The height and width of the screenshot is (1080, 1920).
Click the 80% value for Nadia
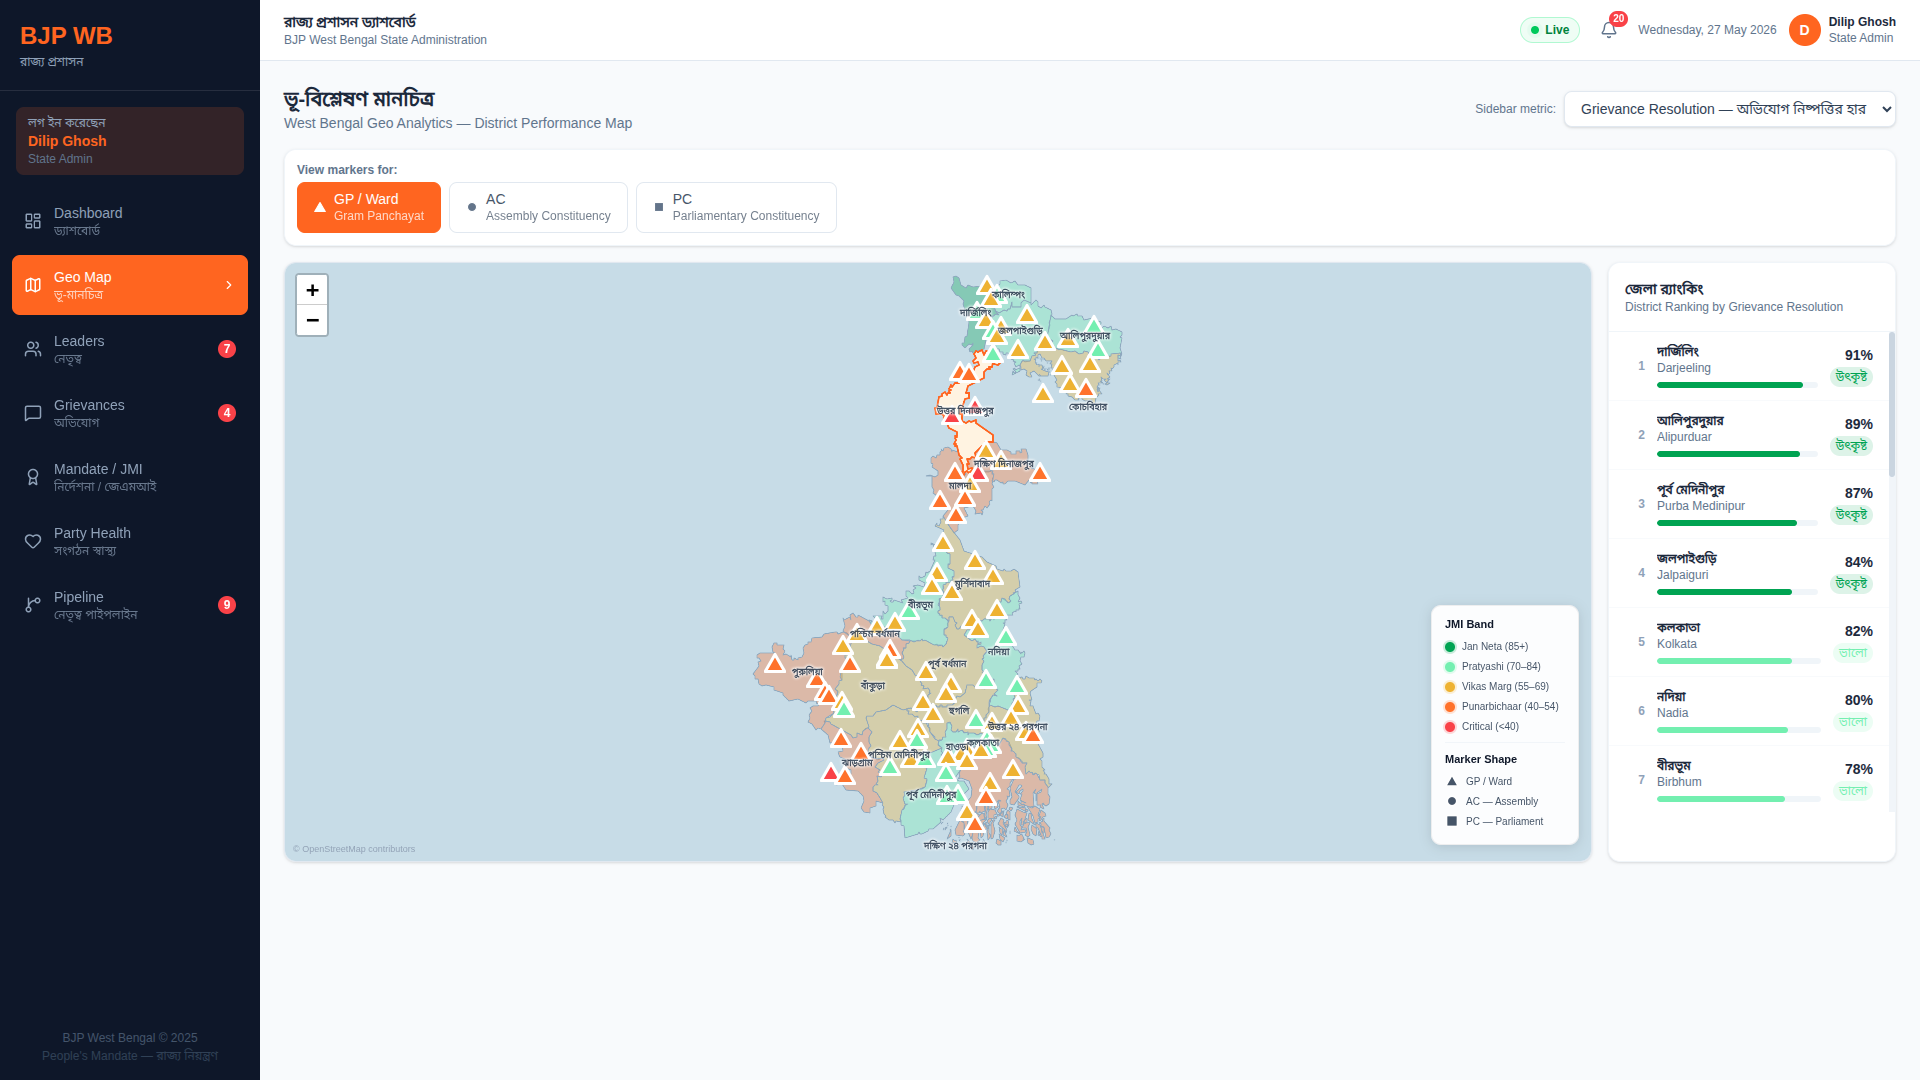[1858, 700]
